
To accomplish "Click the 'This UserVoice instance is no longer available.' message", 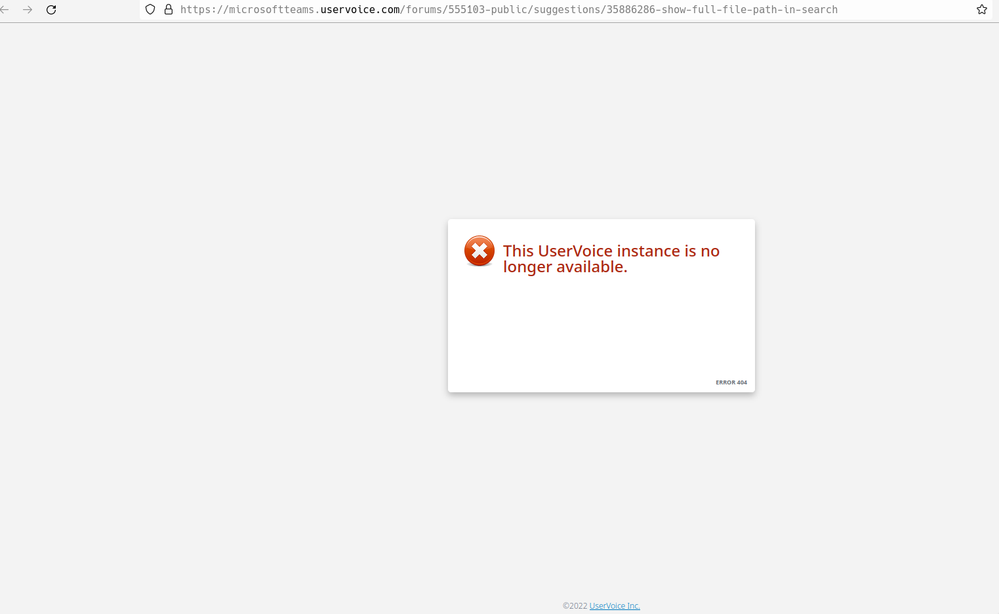I will (611, 259).
